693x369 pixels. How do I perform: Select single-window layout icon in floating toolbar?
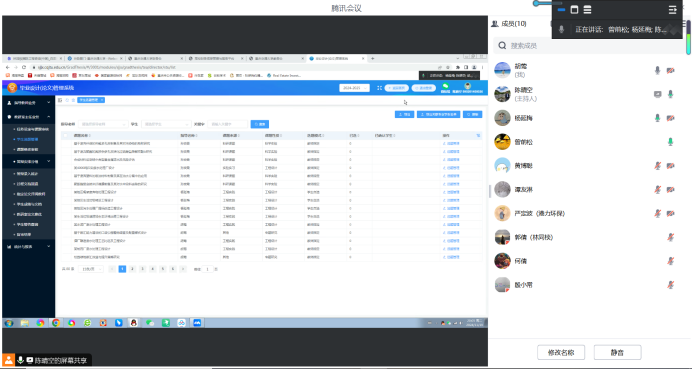(574, 9)
